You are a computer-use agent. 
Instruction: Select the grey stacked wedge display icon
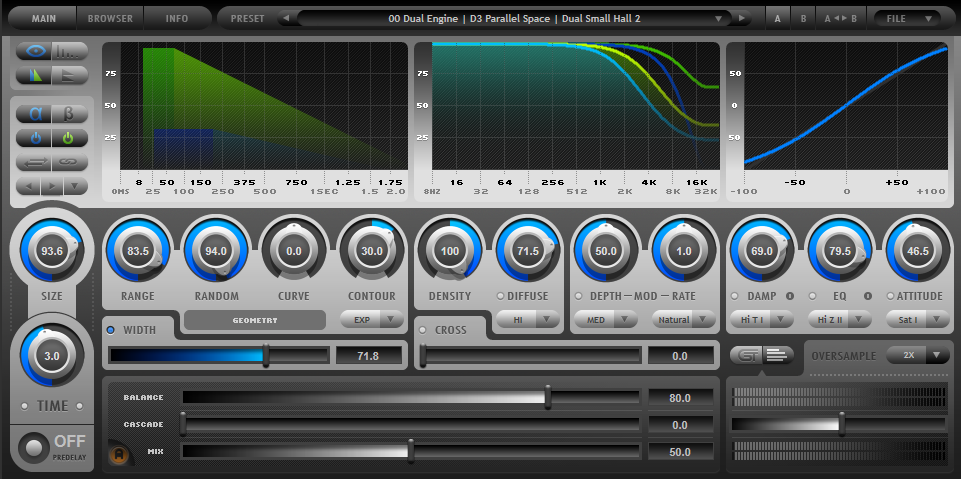pyautogui.click(x=69, y=75)
